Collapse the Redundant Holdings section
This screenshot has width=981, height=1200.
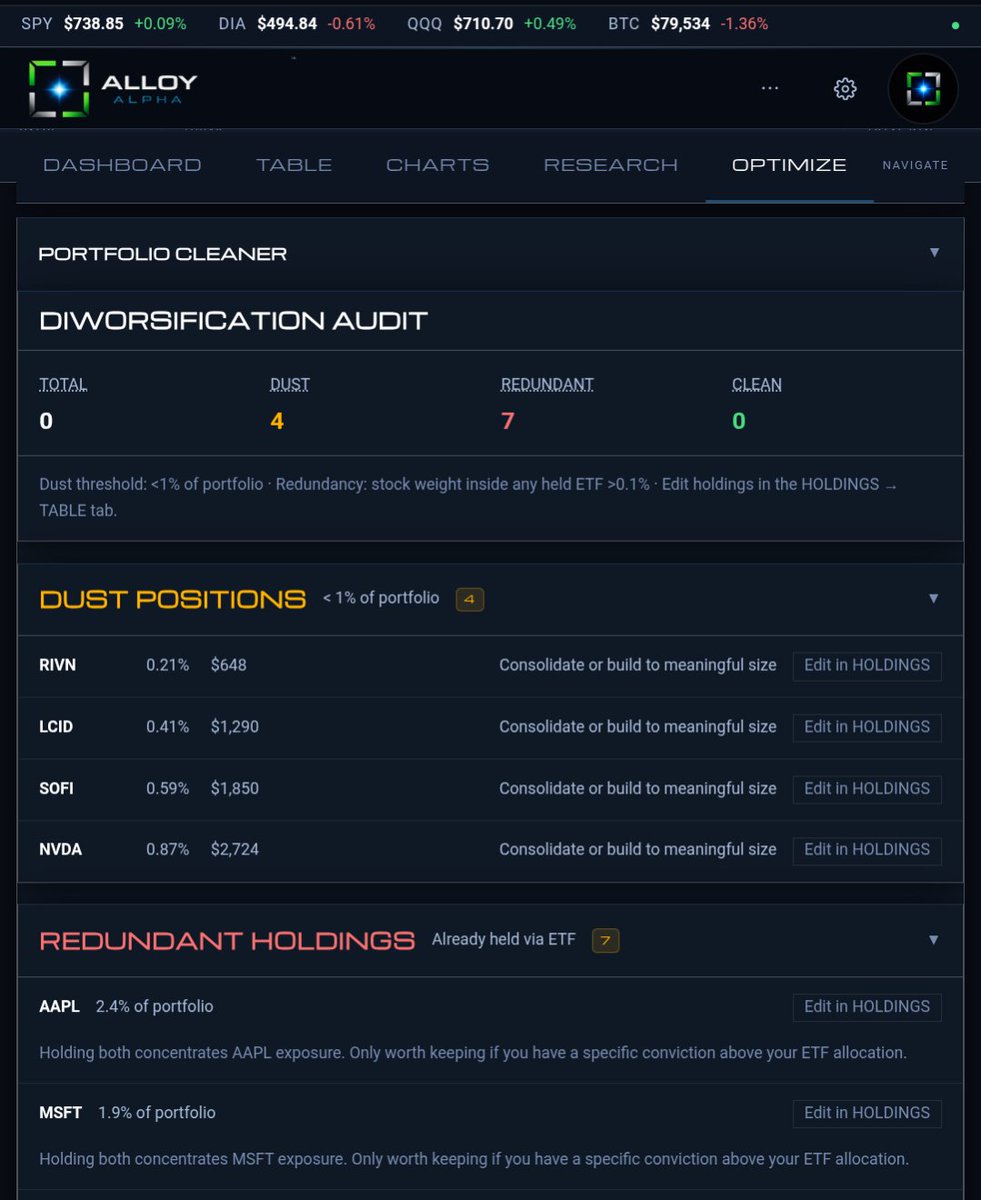(933, 940)
